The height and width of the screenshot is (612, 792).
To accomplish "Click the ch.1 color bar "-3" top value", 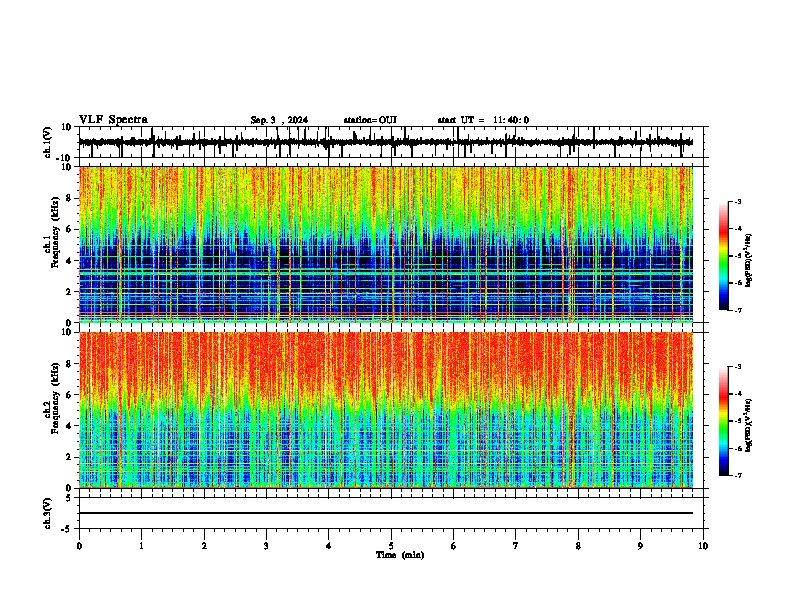I will tap(737, 201).
